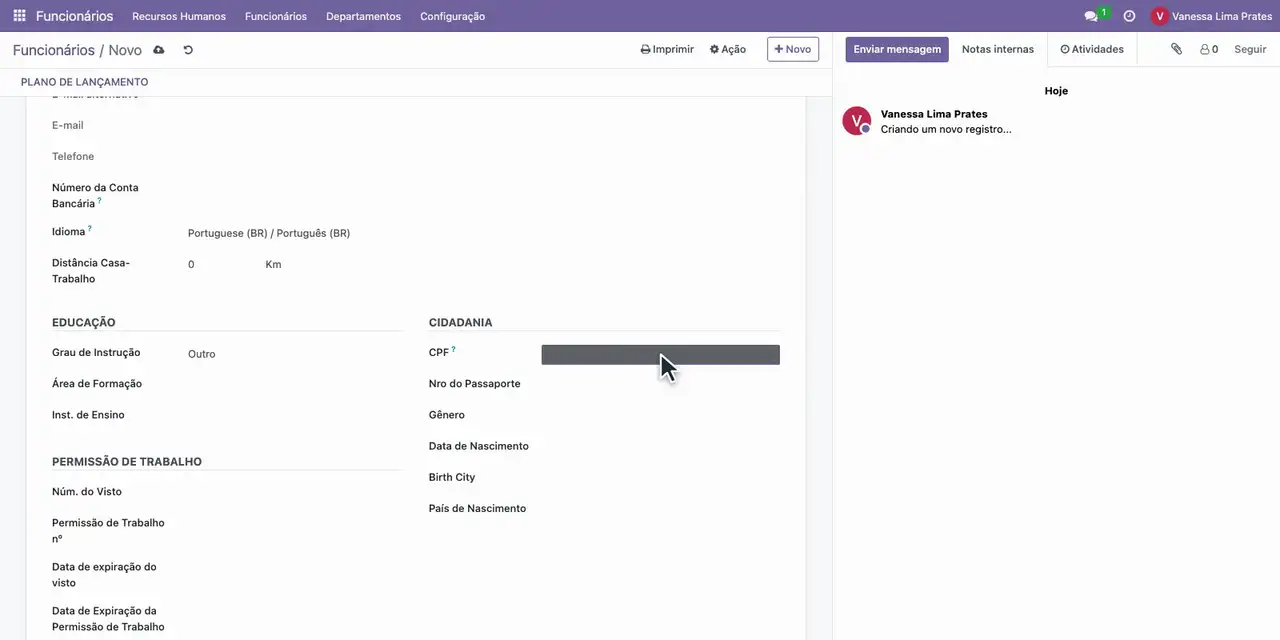Open the Atividades tab
Image resolution: width=1280 pixels, height=640 pixels.
point(1092,49)
